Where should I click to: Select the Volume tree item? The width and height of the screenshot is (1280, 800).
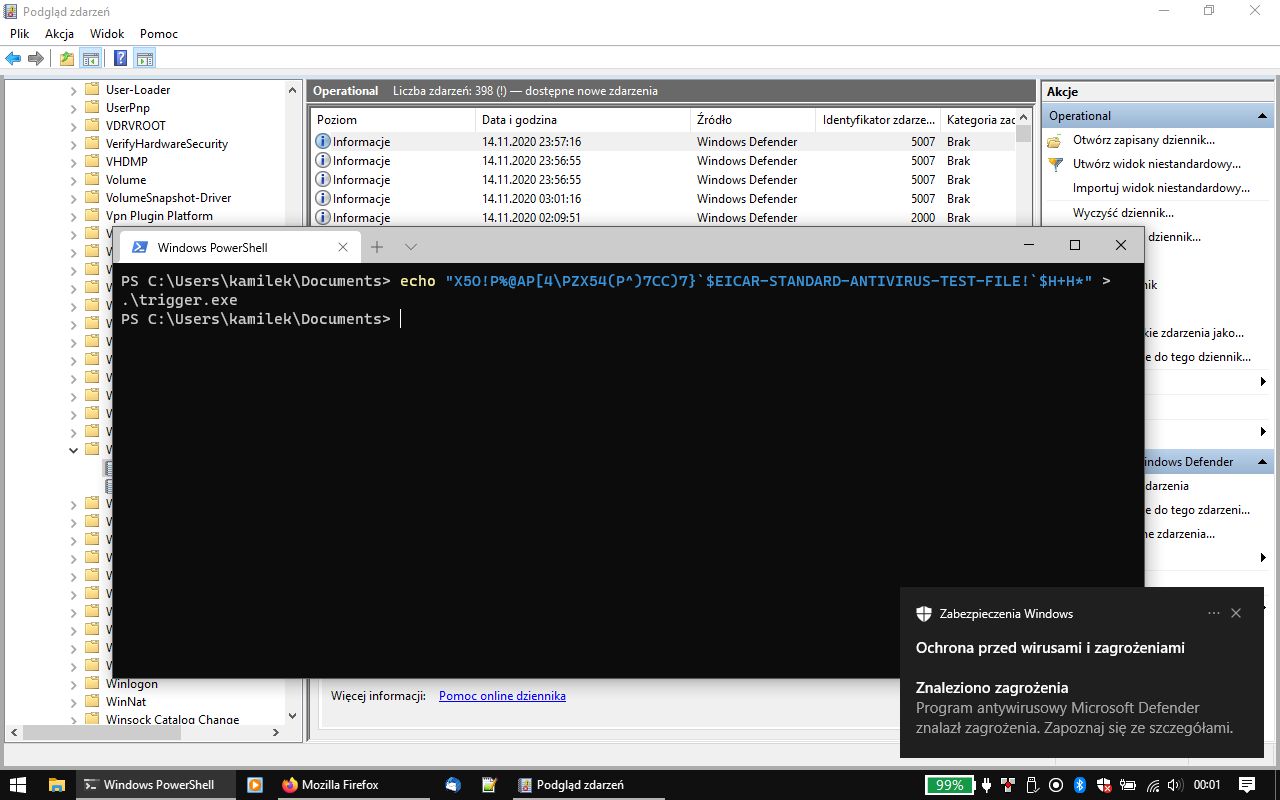126,180
